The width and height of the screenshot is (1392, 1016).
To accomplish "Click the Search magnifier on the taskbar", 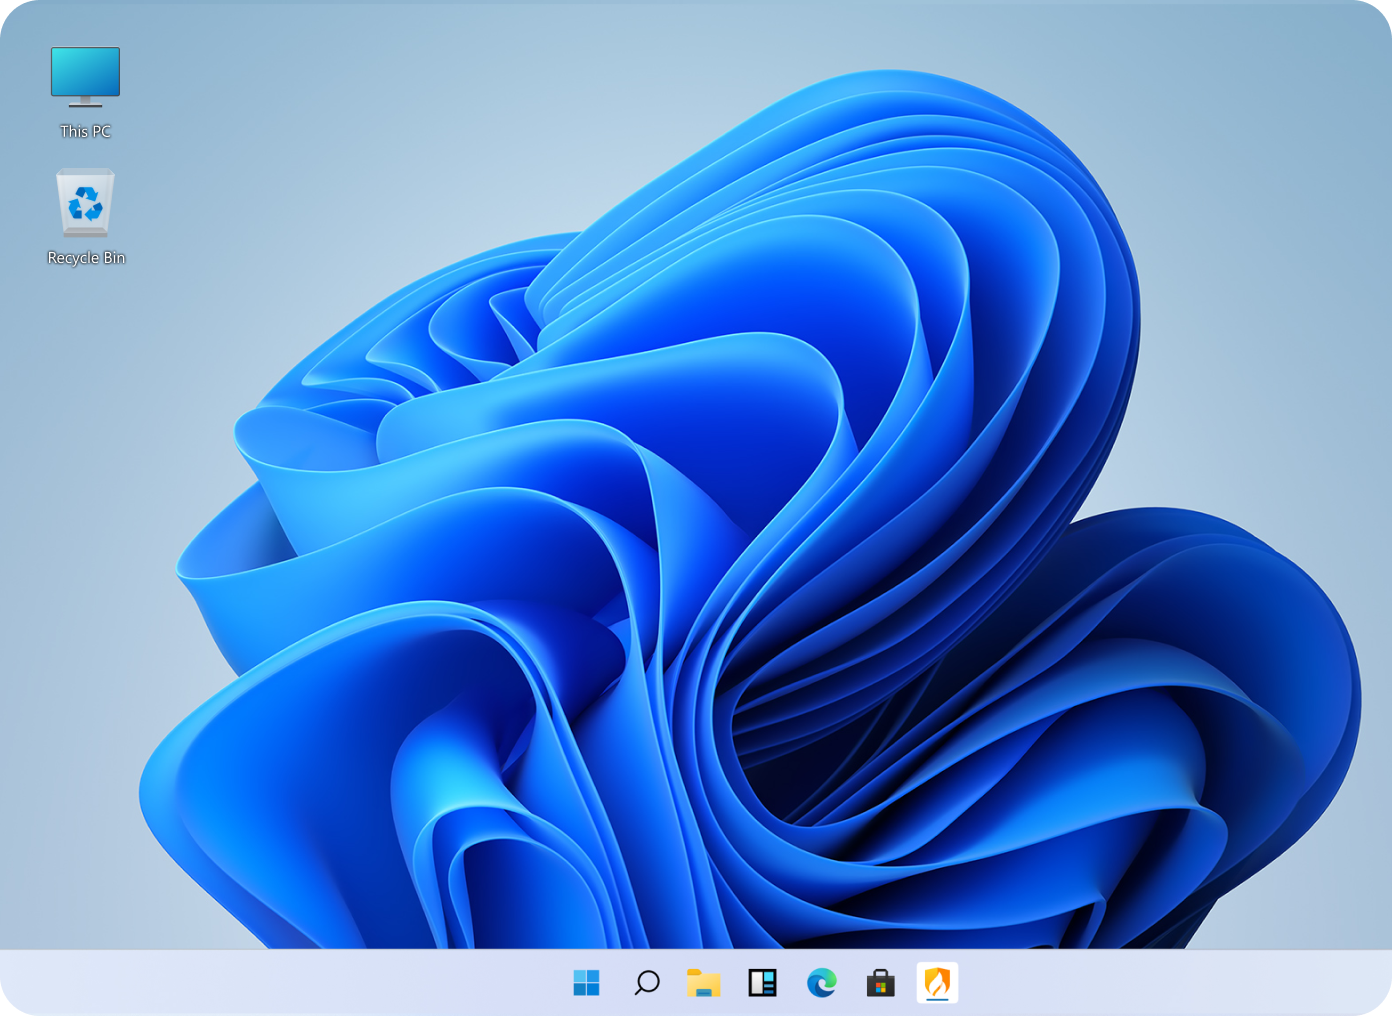I will pyautogui.click(x=646, y=983).
